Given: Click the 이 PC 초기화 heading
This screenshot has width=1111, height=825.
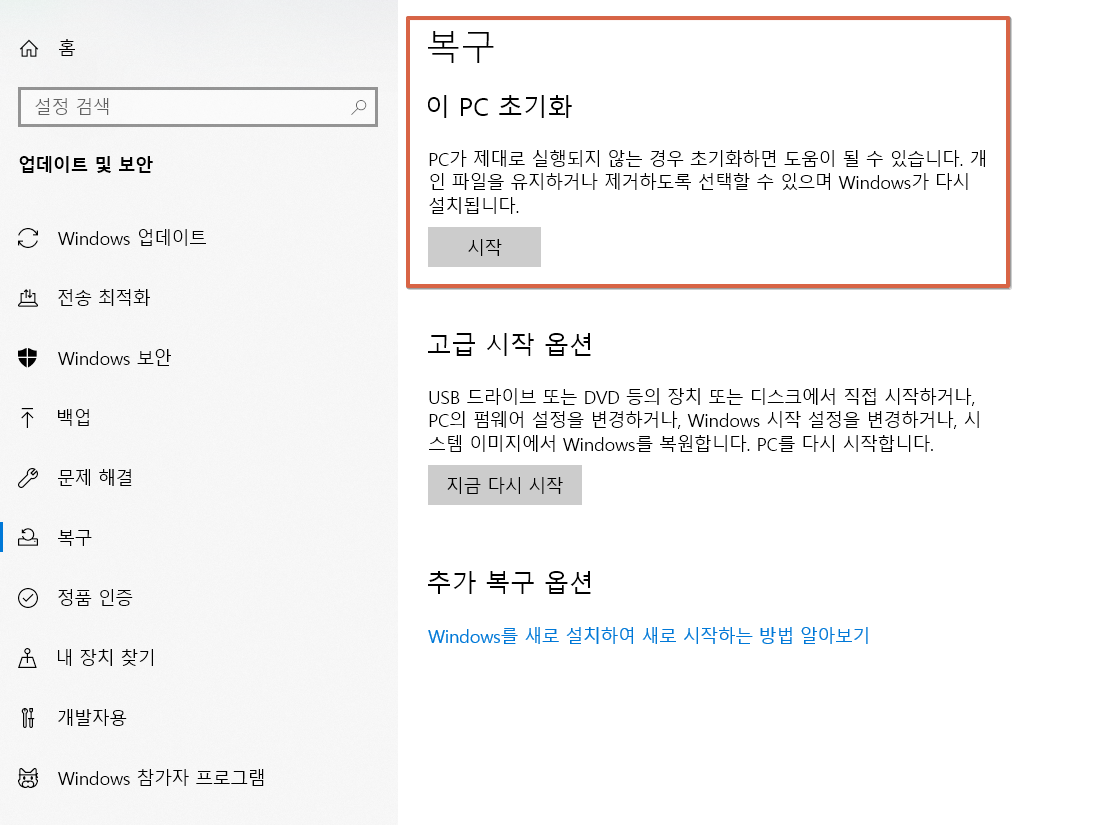Looking at the screenshot, I should (500, 106).
